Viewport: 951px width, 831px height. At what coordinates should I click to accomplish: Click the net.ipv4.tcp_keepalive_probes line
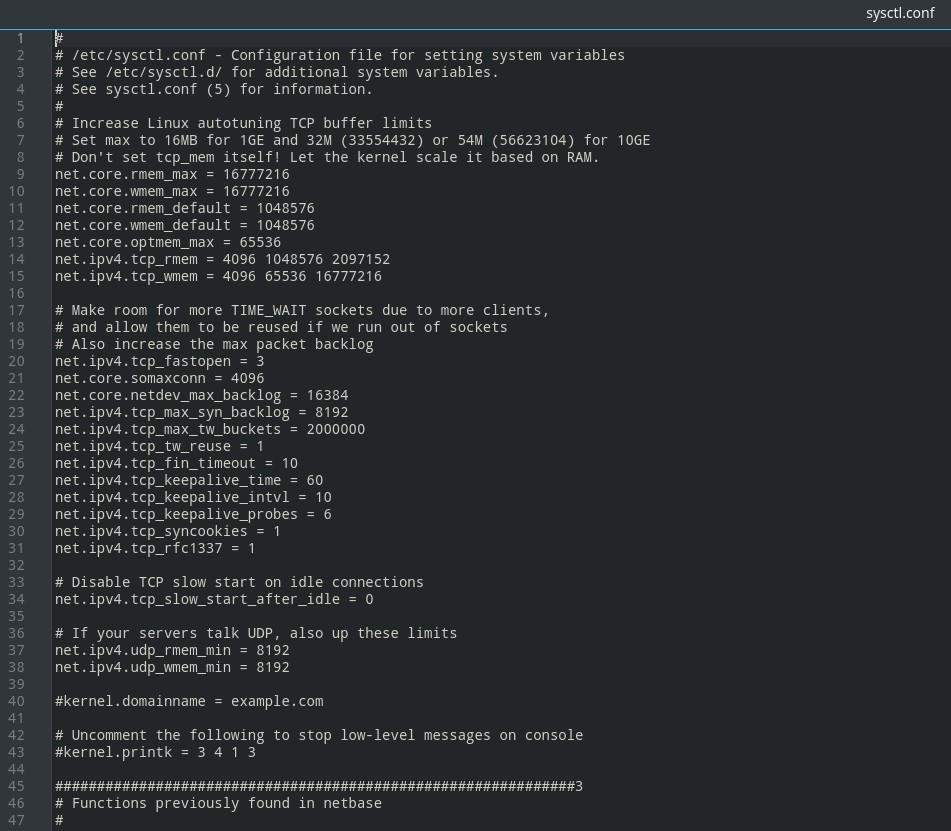[193, 514]
